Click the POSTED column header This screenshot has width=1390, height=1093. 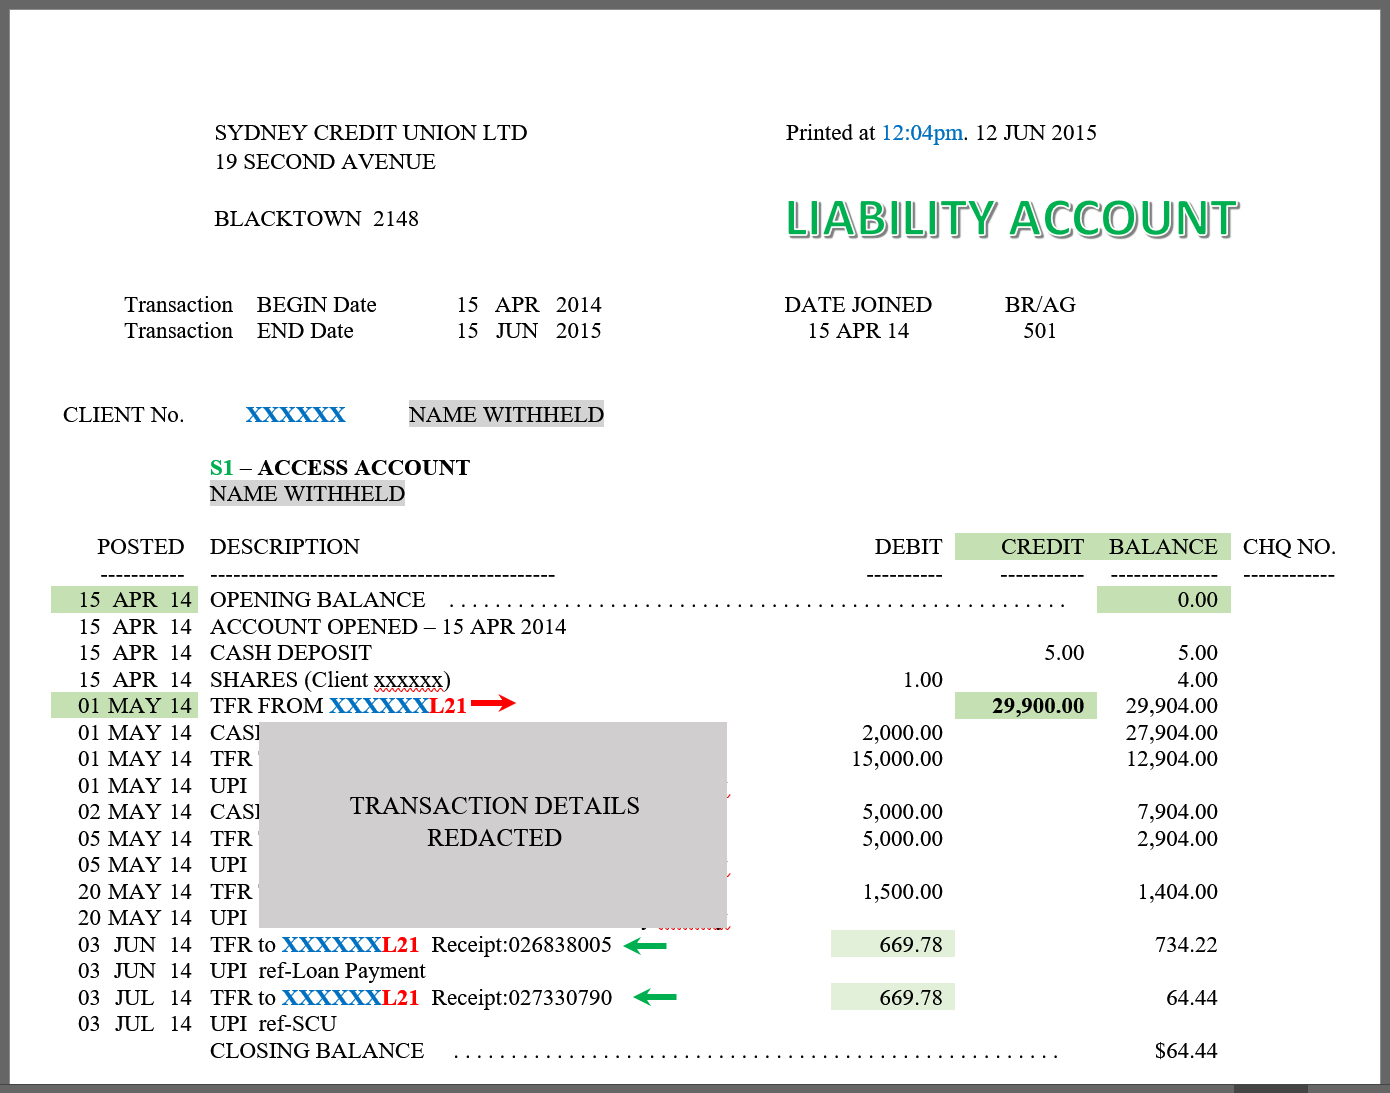coord(141,547)
